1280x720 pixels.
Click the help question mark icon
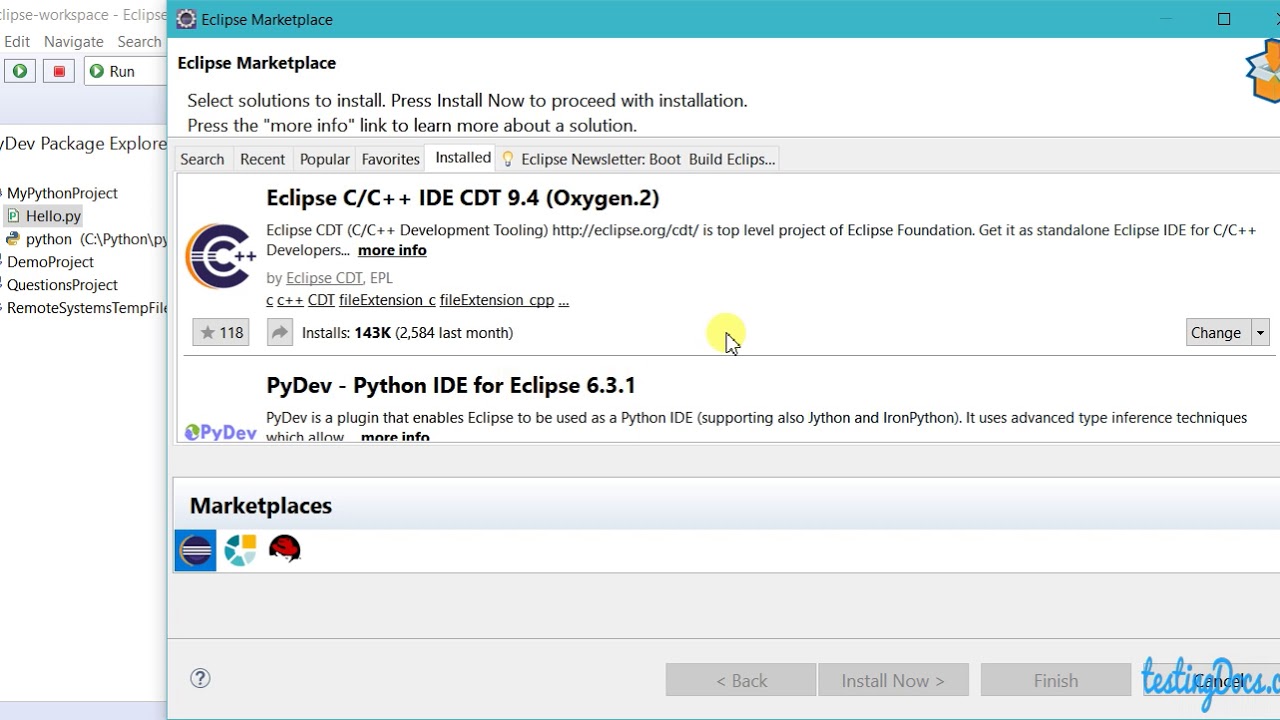(200, 678)
